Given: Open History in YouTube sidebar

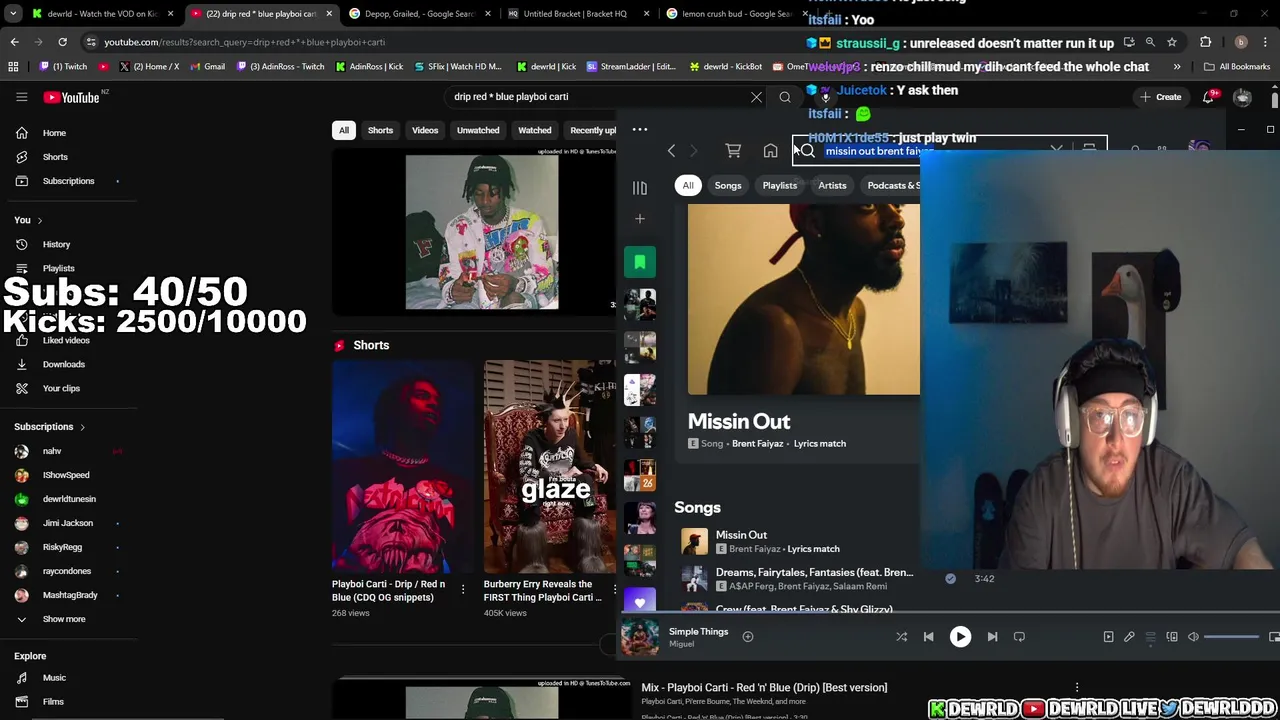Looking at the screenshot, I should [56, 244].
